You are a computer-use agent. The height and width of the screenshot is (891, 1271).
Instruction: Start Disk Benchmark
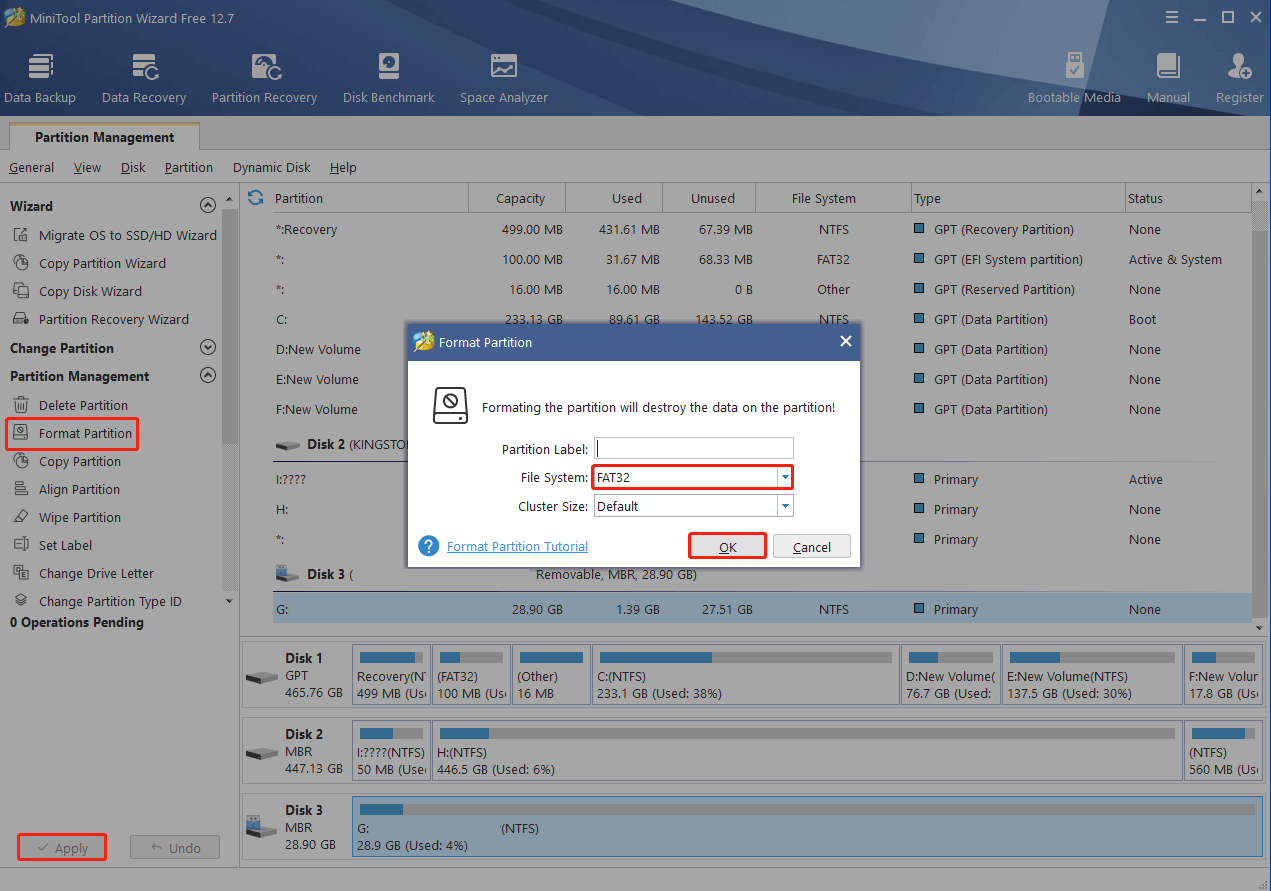point(388,79)
